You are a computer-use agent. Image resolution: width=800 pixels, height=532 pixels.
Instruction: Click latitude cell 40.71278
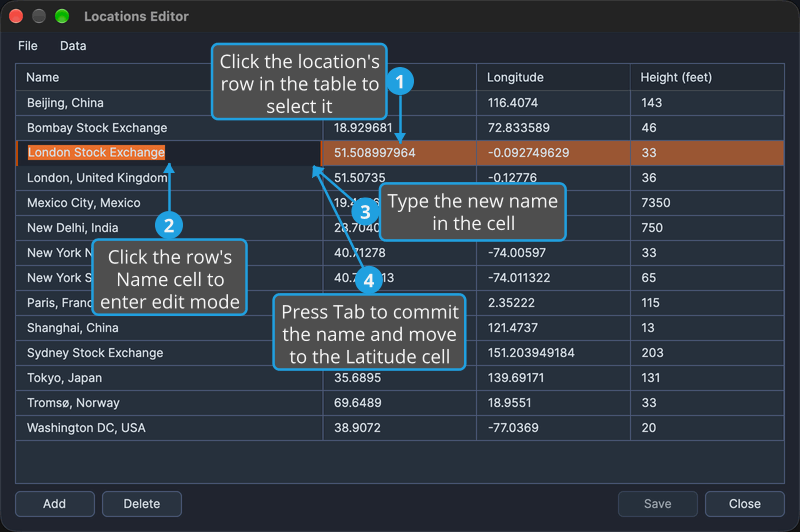400,253
